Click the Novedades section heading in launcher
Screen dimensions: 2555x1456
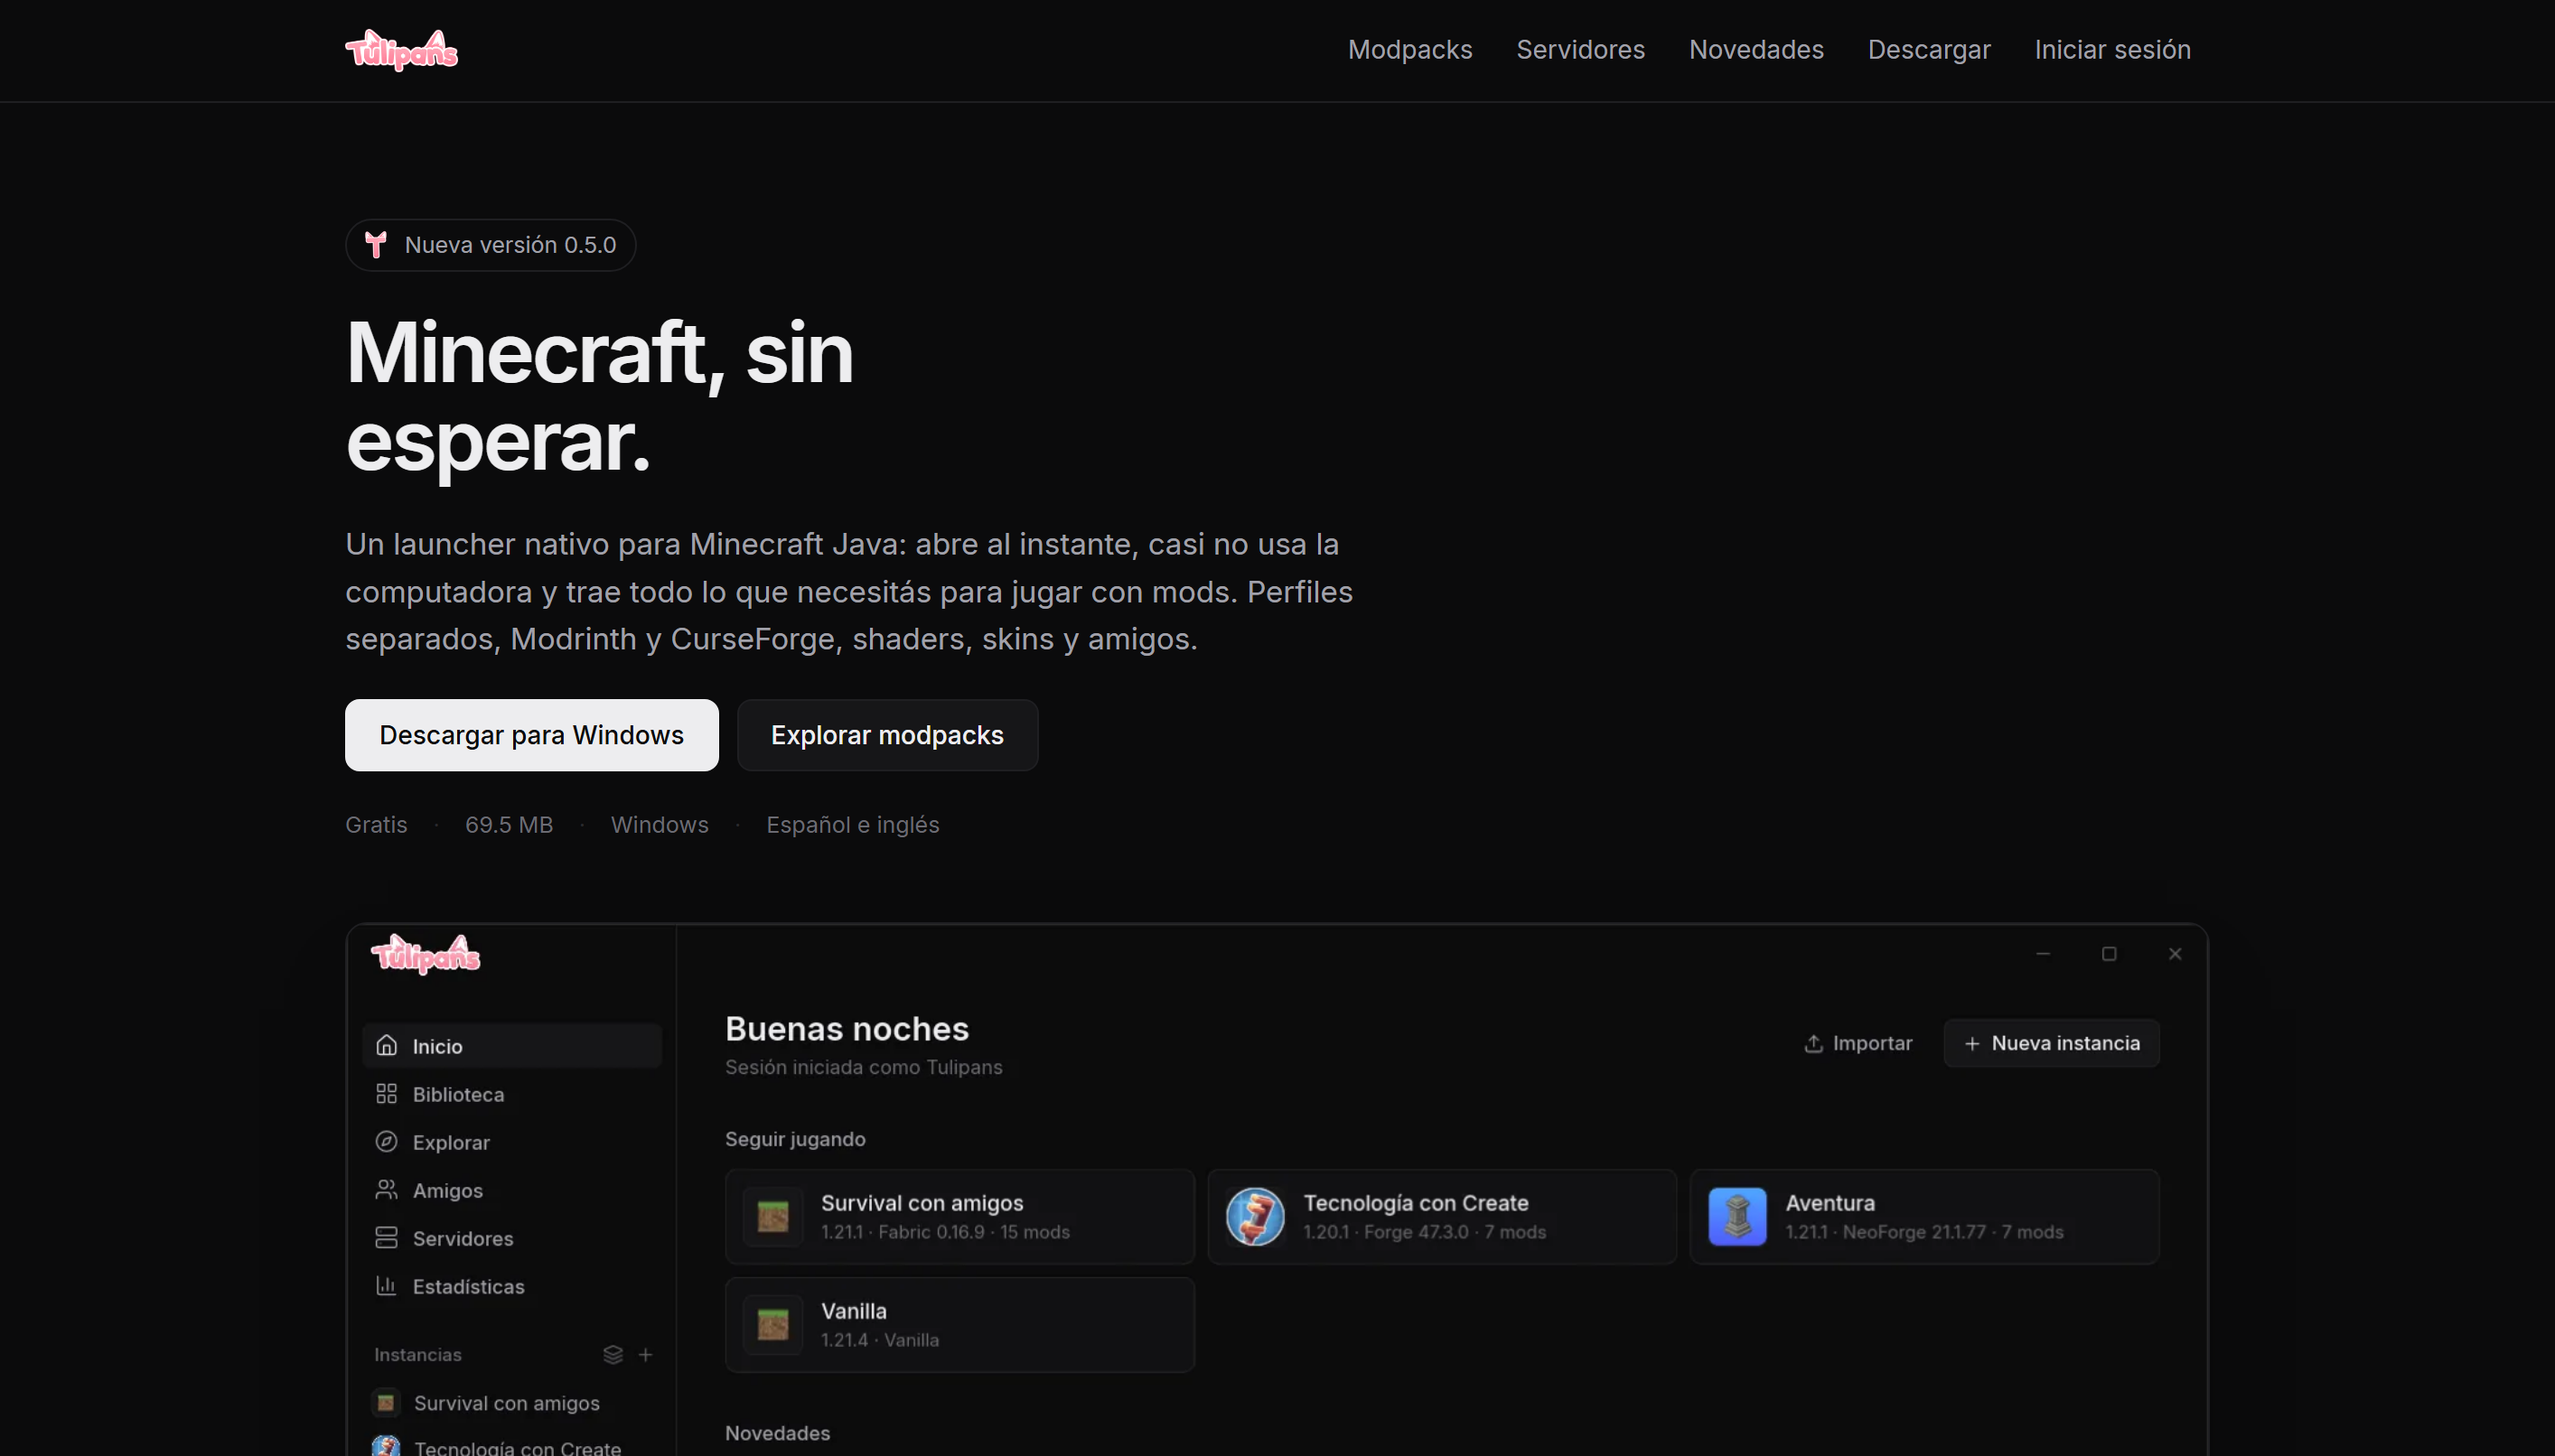(x=778, y=1433)
